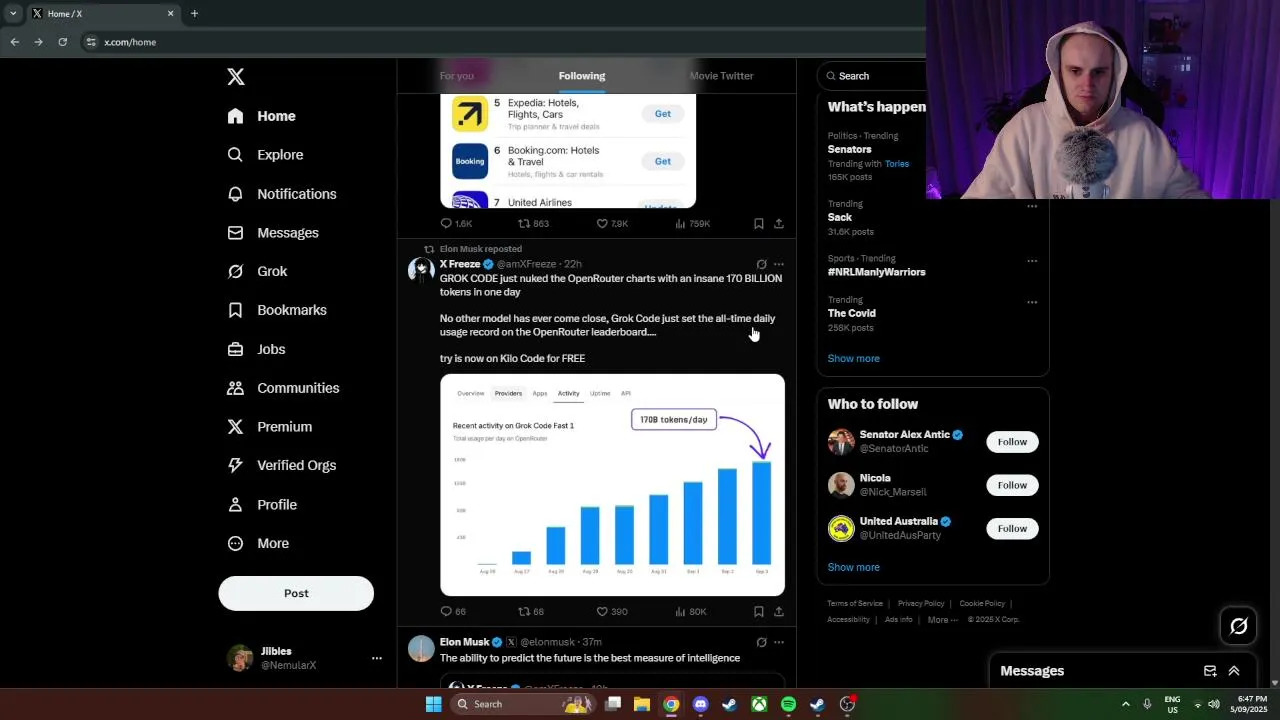Open the Windows Start menu
1280x720 pixels.
point(433,704)
